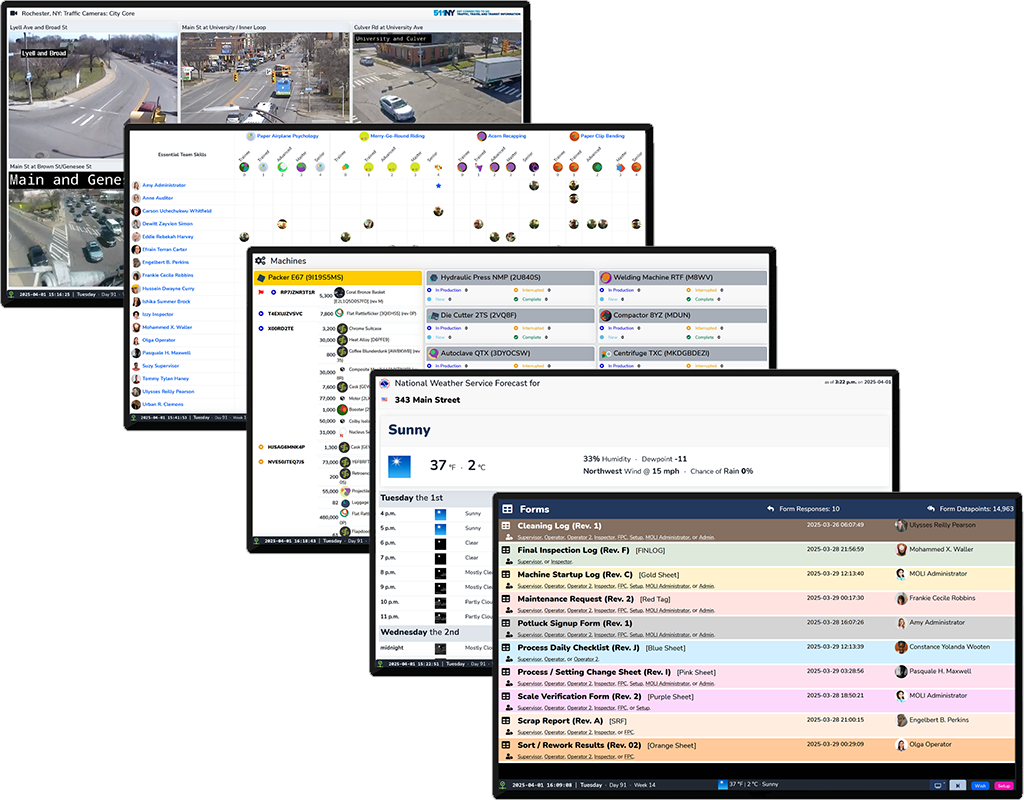
Task: Click the red flag on order RP7JZNR3T1R
Action: tap(261, 293)
